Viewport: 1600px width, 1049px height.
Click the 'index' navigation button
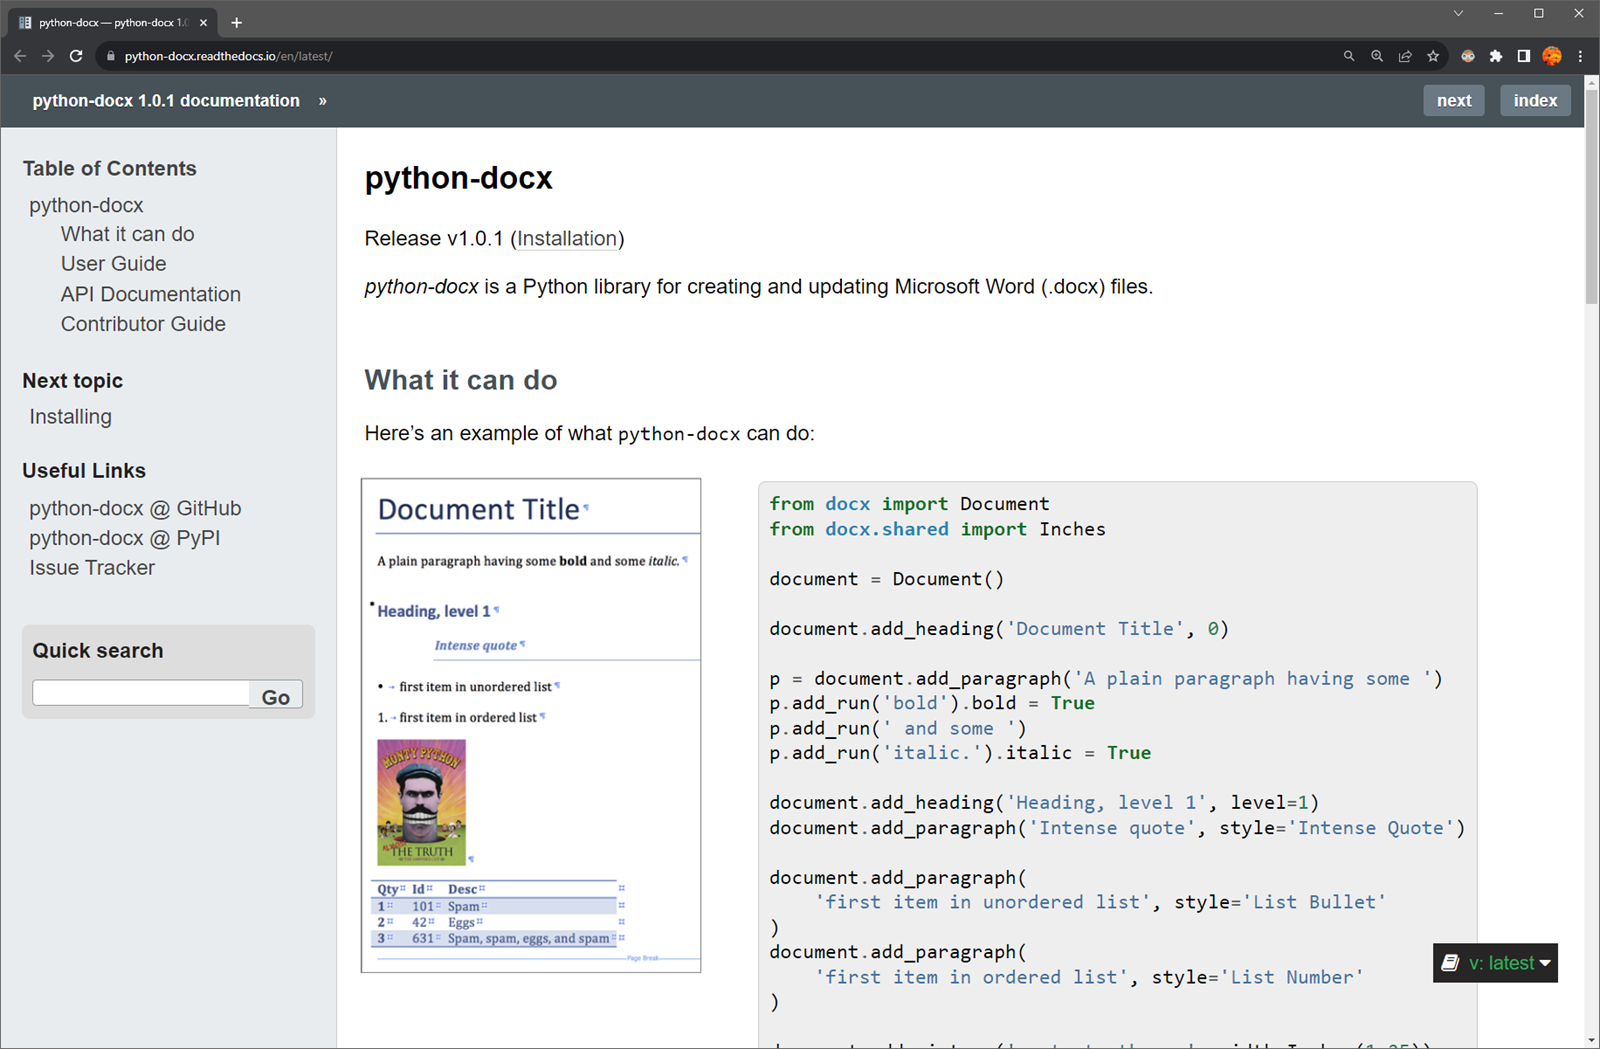pyautogui.click(x=1535, y=100)
